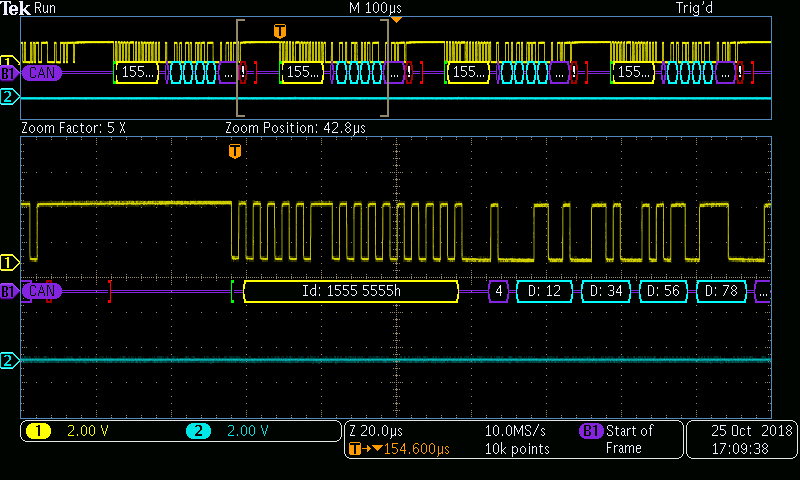Select the orange trigger T marker in zoom window
Viewport: 800px width, 480px height.
tap(235, 151)
